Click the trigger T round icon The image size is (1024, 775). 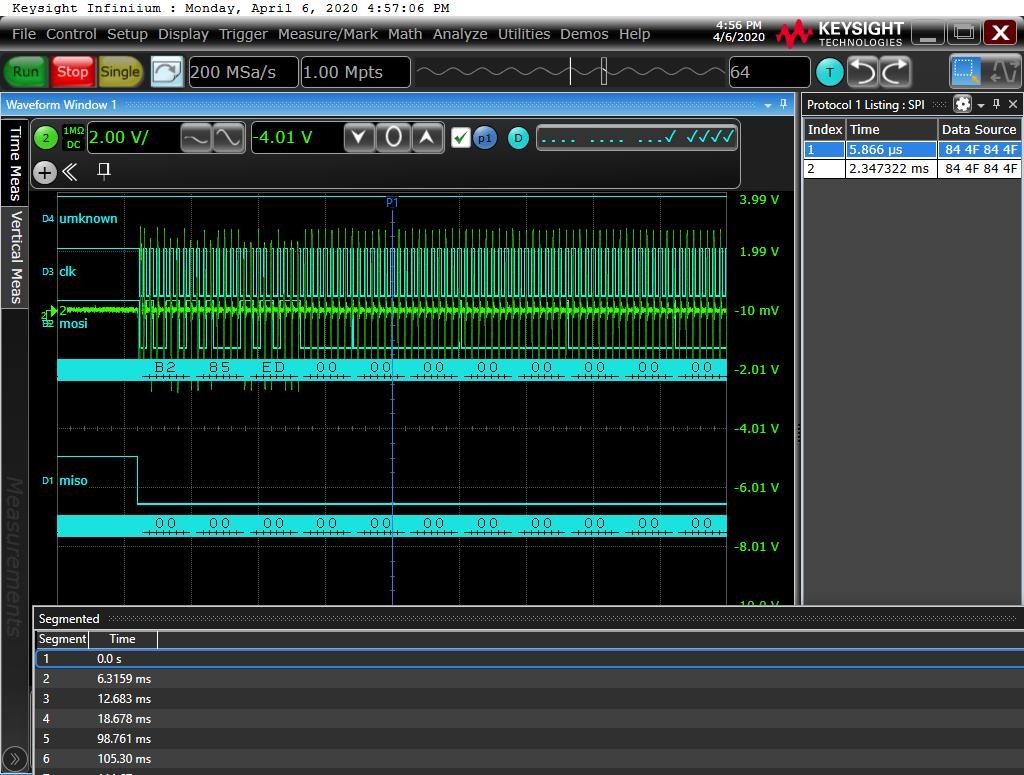coord(829,72)
